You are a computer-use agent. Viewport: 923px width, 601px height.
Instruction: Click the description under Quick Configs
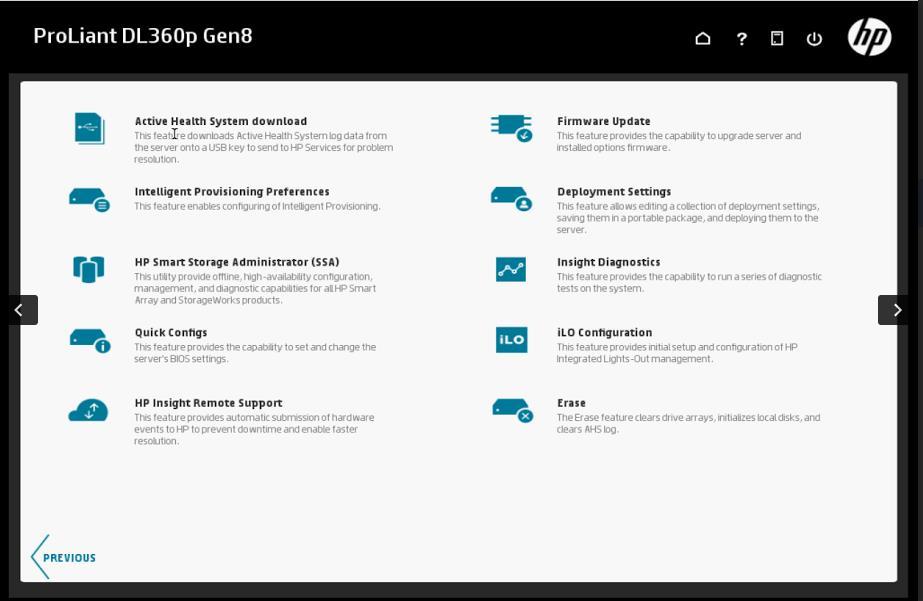click(254, 353)
